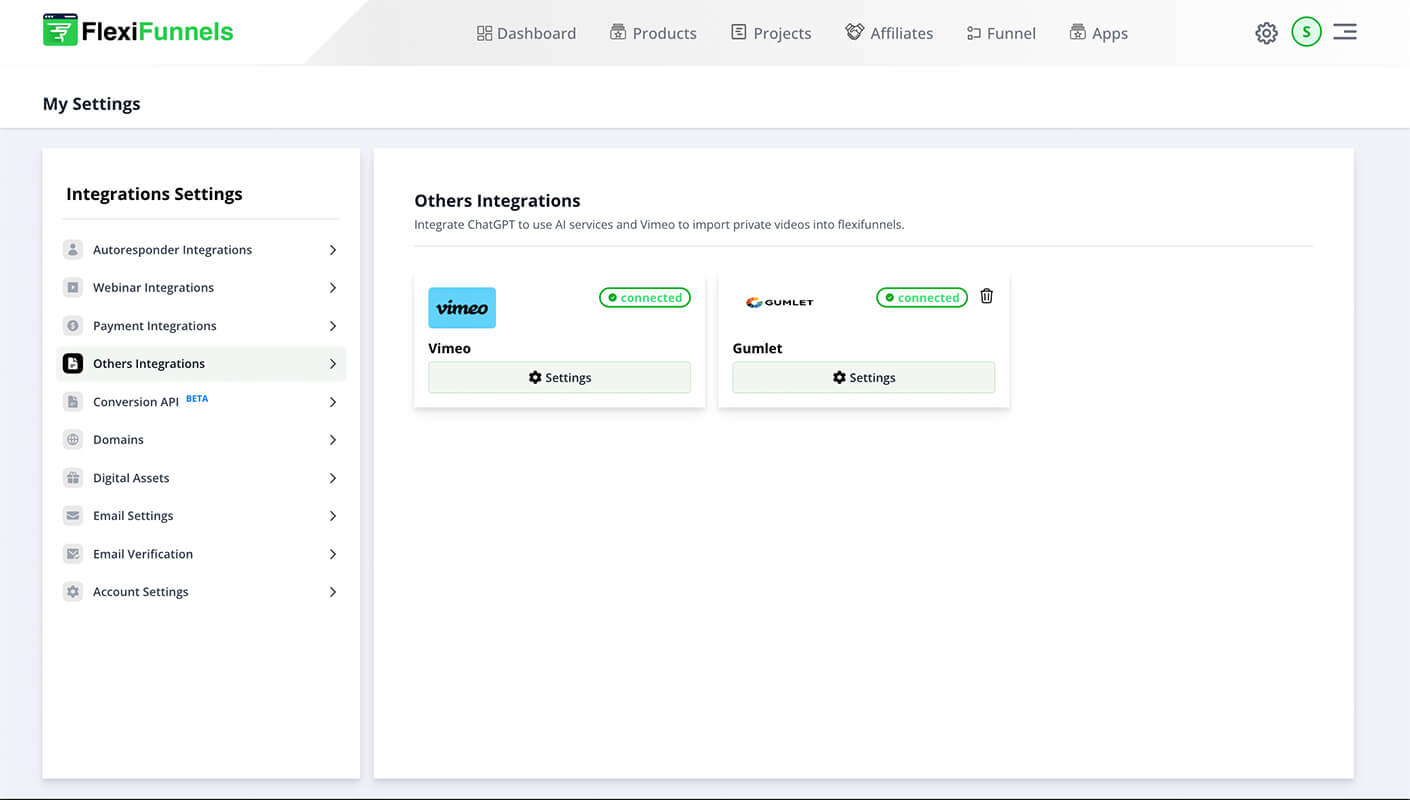Select the Payment Integrations card icon
The height and width of the screenshot is (800, 1410).
click(x=73, y=325)
